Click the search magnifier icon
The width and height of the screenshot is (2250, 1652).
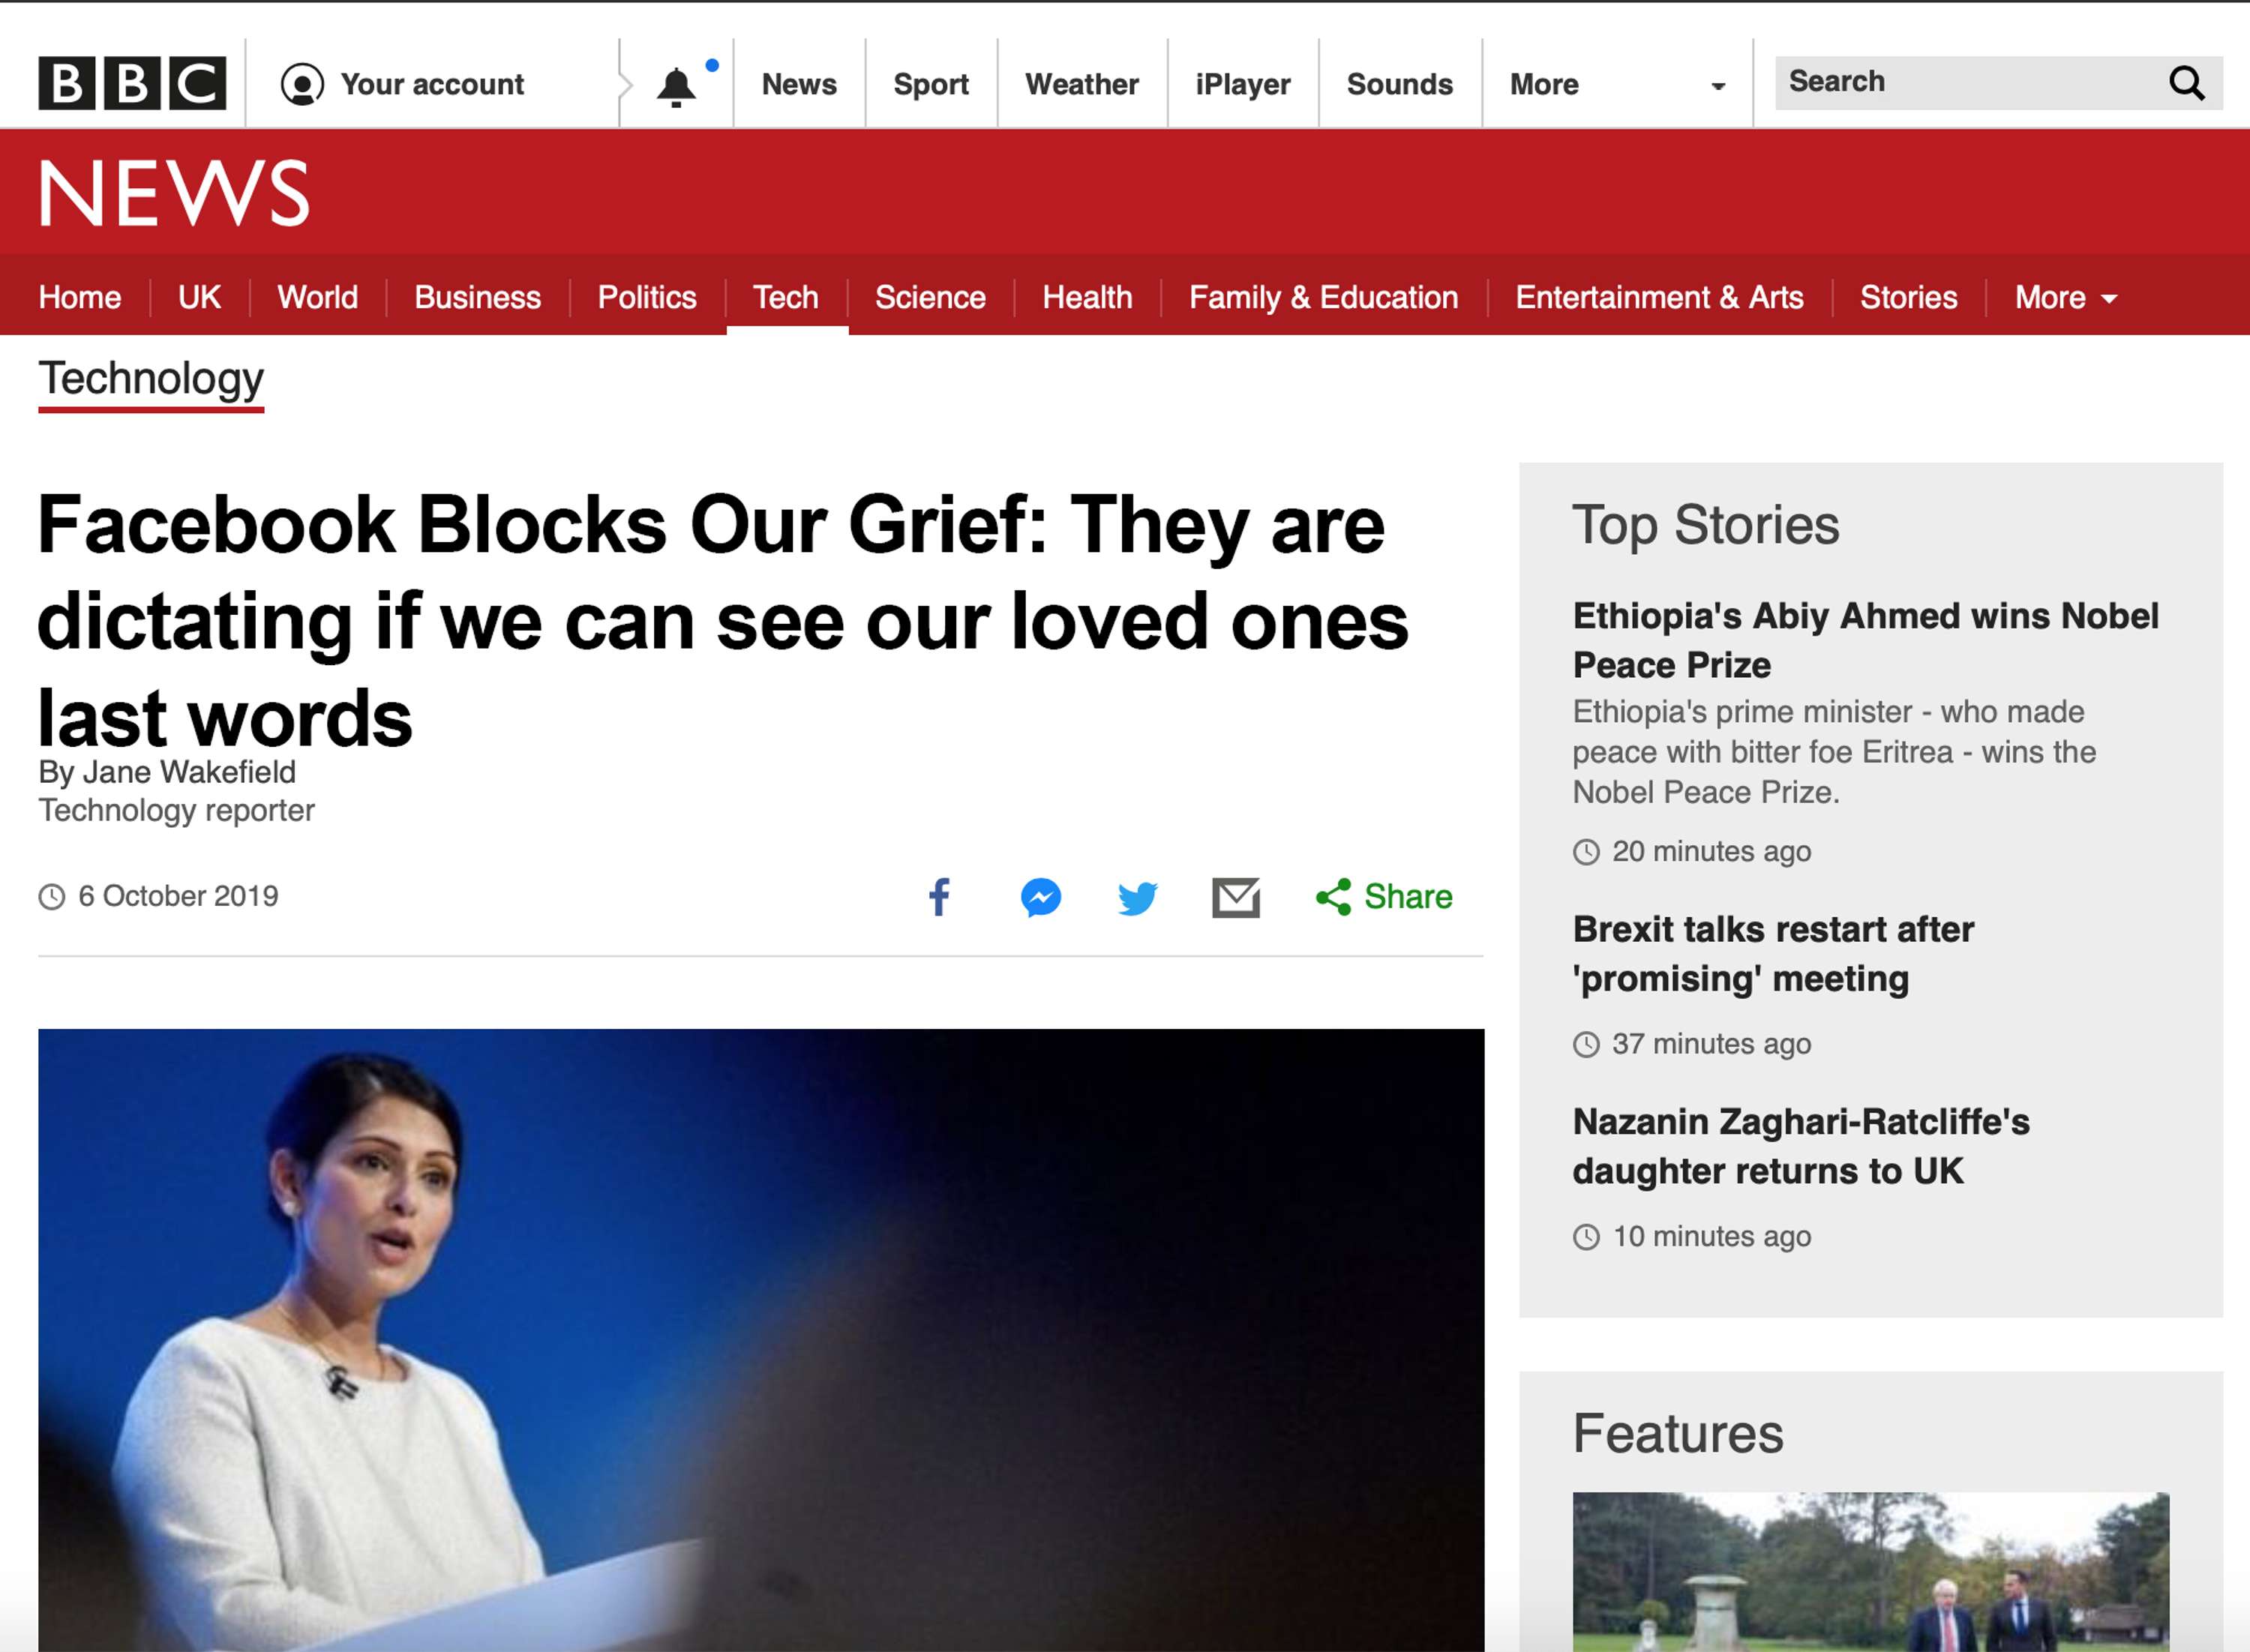[2187, 82]
